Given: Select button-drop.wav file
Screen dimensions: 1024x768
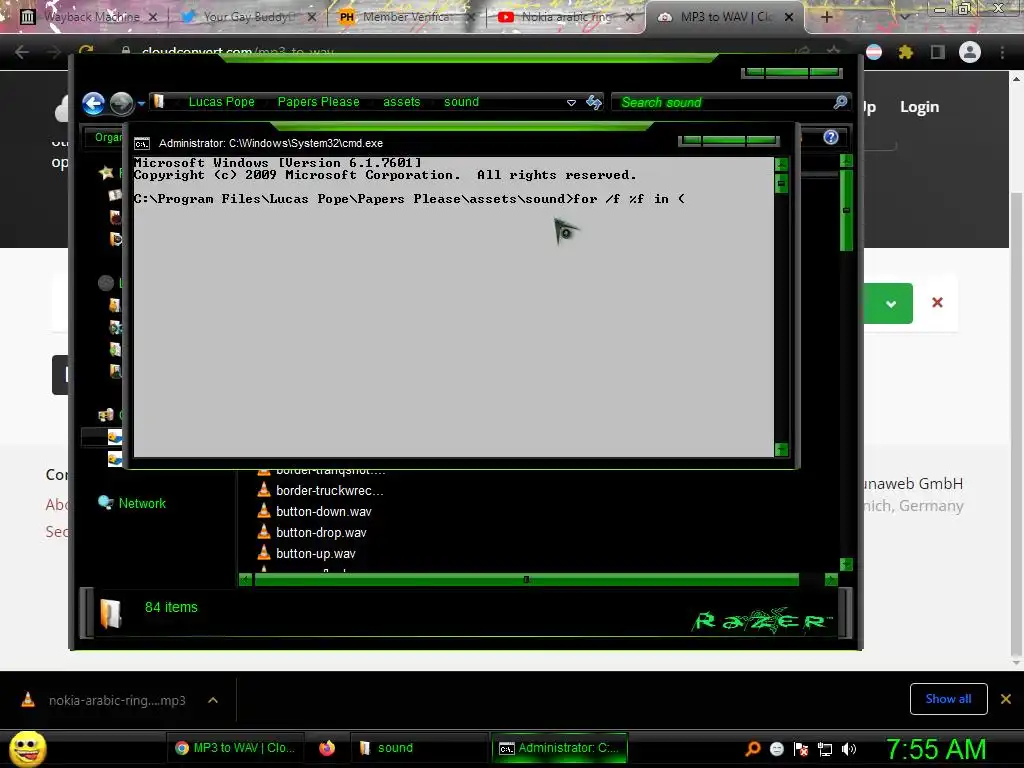Looking at the screenshot, I should pos(321,532).
